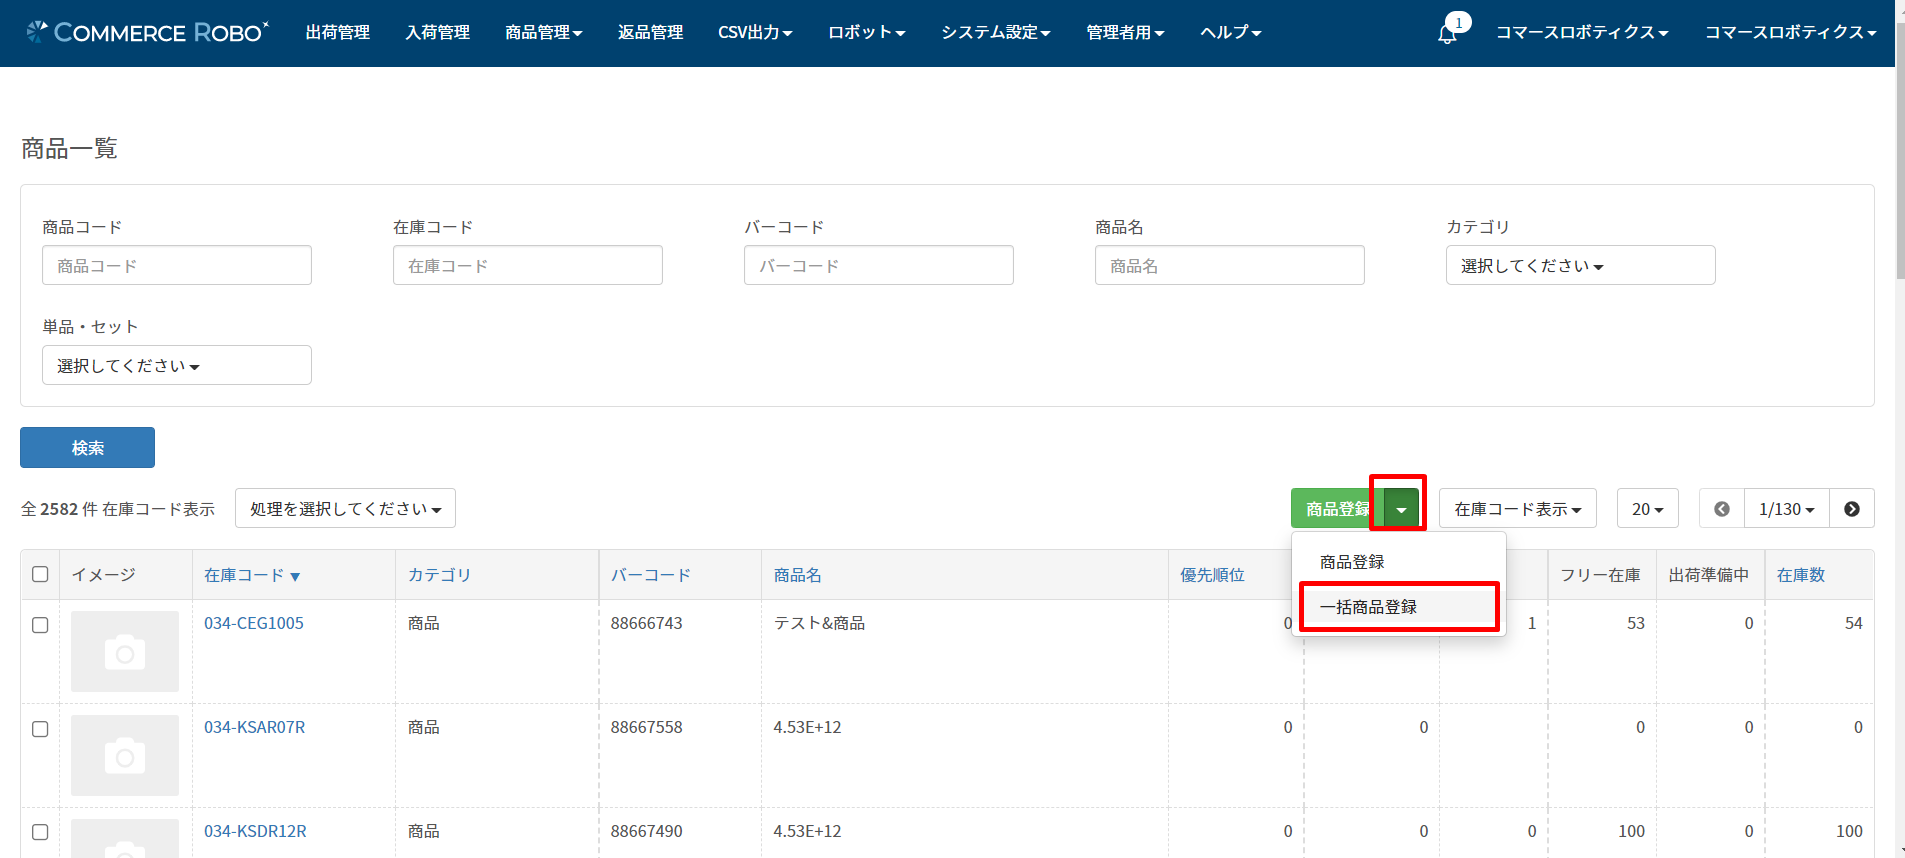The image size is (1905, 858).
Task: Sort by カテゴリ column header
Action: pyautogui.click(x=439, y=575)
